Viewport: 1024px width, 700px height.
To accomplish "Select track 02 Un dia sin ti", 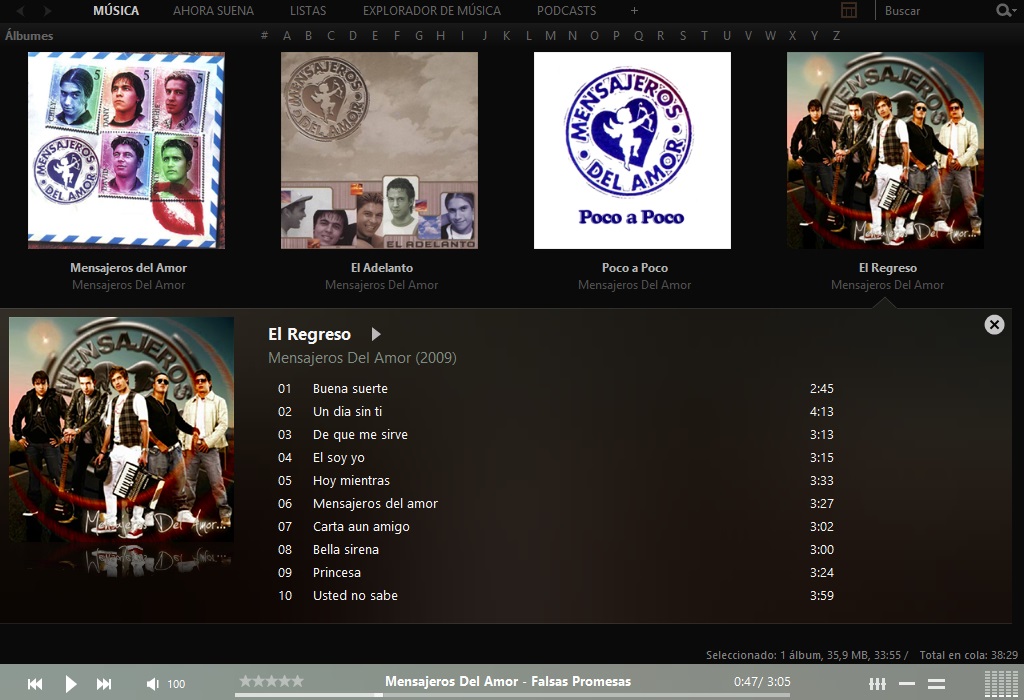I will [x=555, y=411].
